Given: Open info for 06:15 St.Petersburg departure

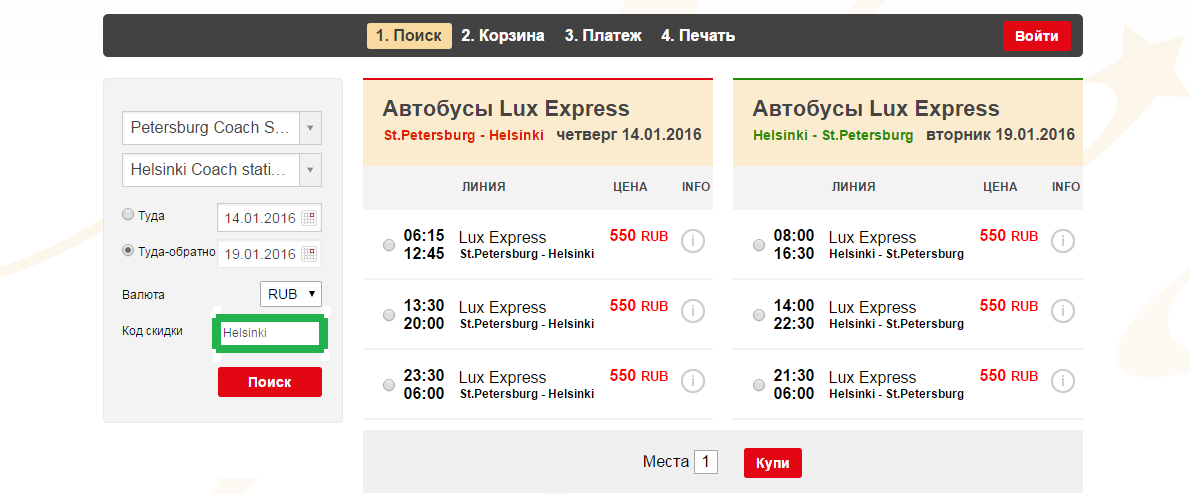Looking at the screenshot, I should 693,242.
